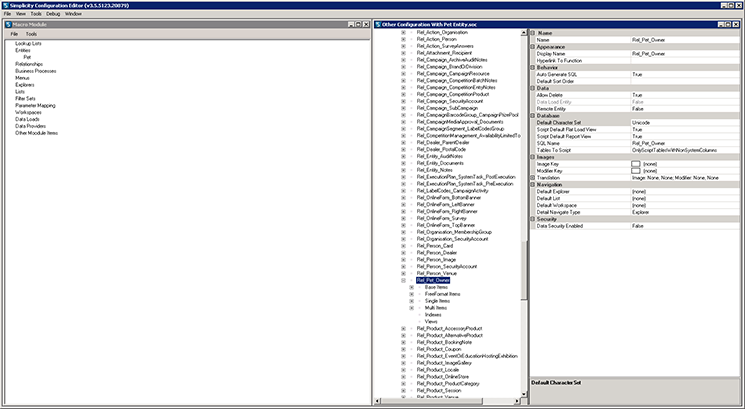
Task: Open the Debug menu
Action: click(53, 14)
